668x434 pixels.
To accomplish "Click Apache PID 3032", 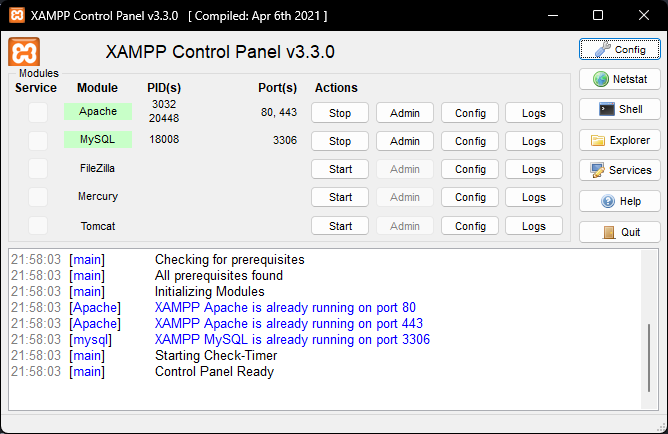I will 164,104.
